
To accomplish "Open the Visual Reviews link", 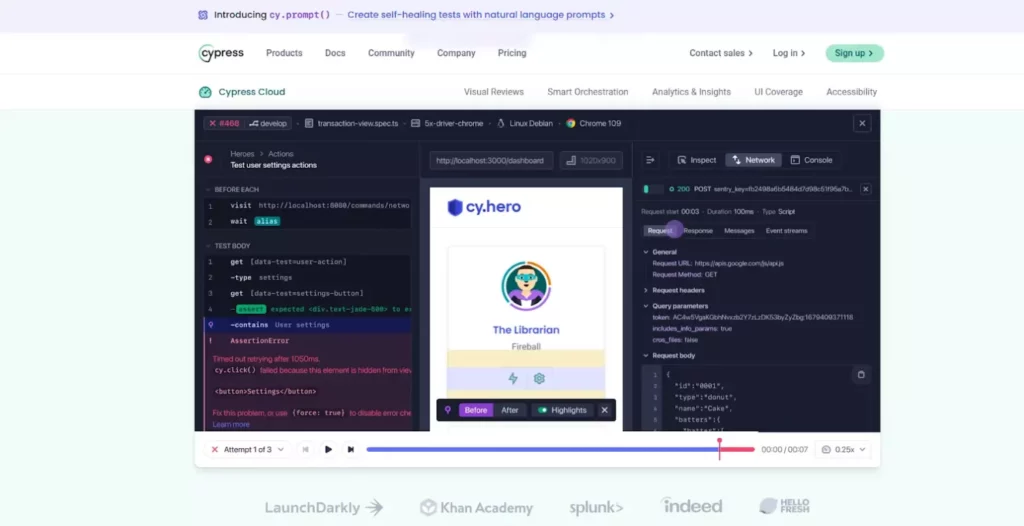I will point(494,92).
